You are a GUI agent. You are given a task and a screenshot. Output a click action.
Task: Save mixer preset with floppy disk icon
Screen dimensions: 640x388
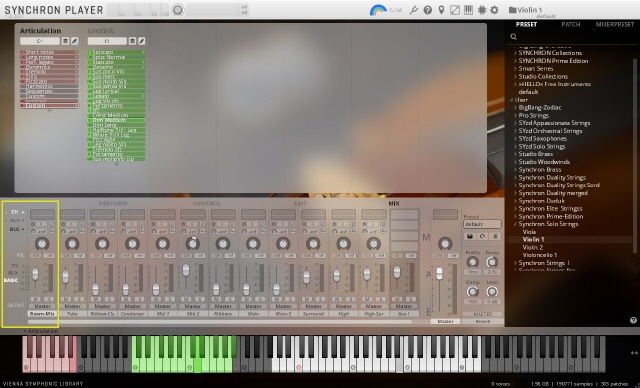pyautogui.click(x=470, y=236)
